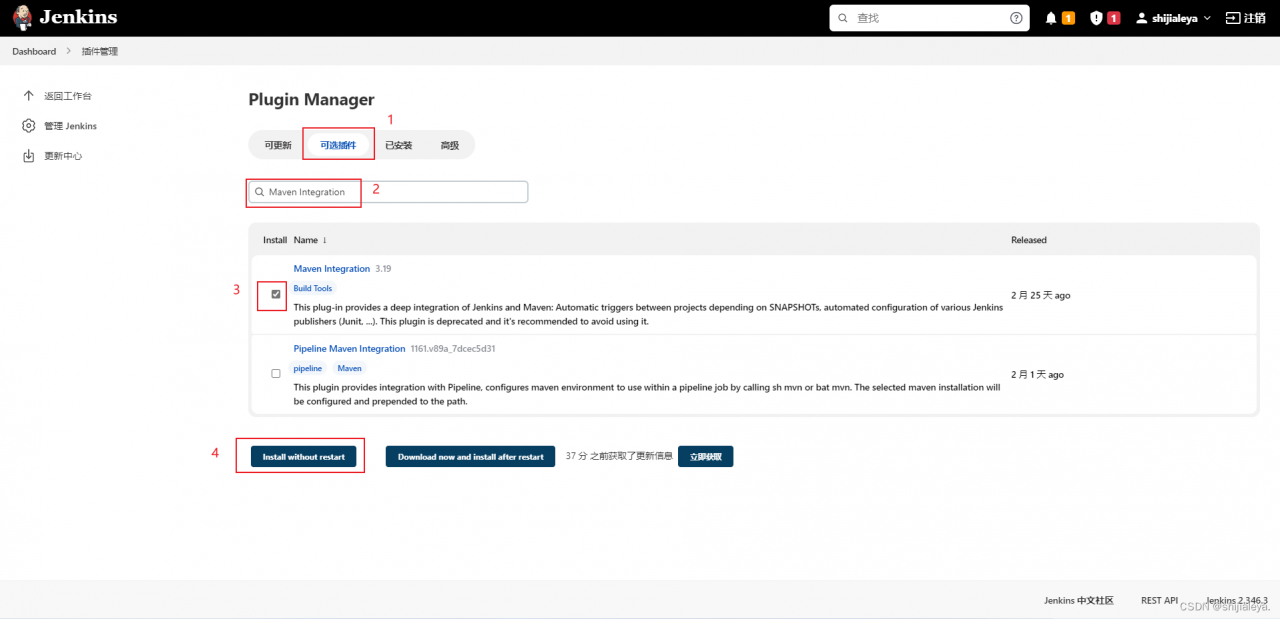Image resolution: width=1280 pixels, height=619 pixels.
Task: Click the Build Tools tag
Action: [313, 288]
